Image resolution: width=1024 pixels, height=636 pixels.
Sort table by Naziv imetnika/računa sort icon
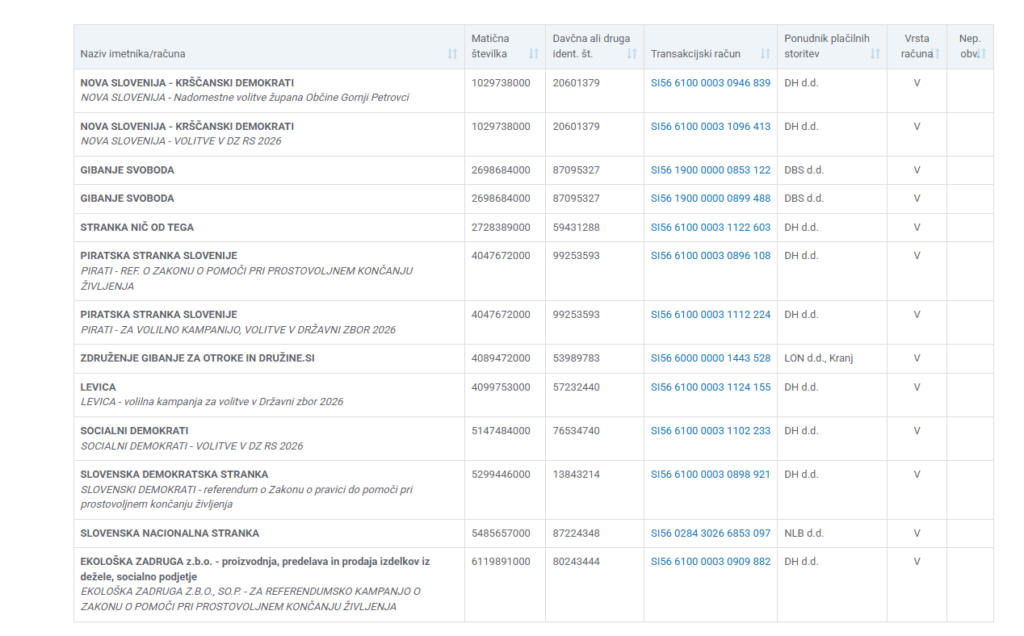coord(453,54)
